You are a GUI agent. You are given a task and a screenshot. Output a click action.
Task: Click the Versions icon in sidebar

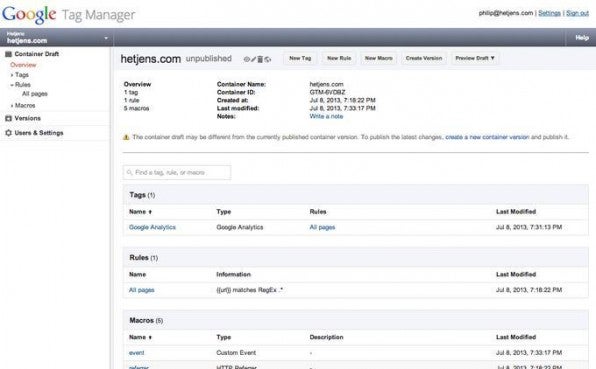[x=8, y=118]
